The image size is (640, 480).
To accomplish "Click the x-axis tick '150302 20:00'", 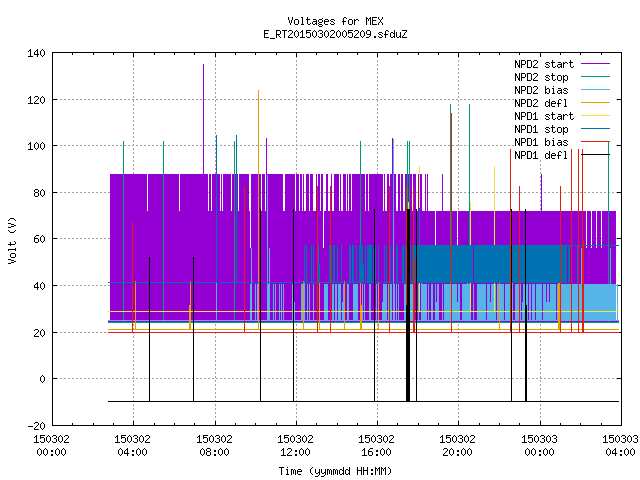I will tap(458, 446).
